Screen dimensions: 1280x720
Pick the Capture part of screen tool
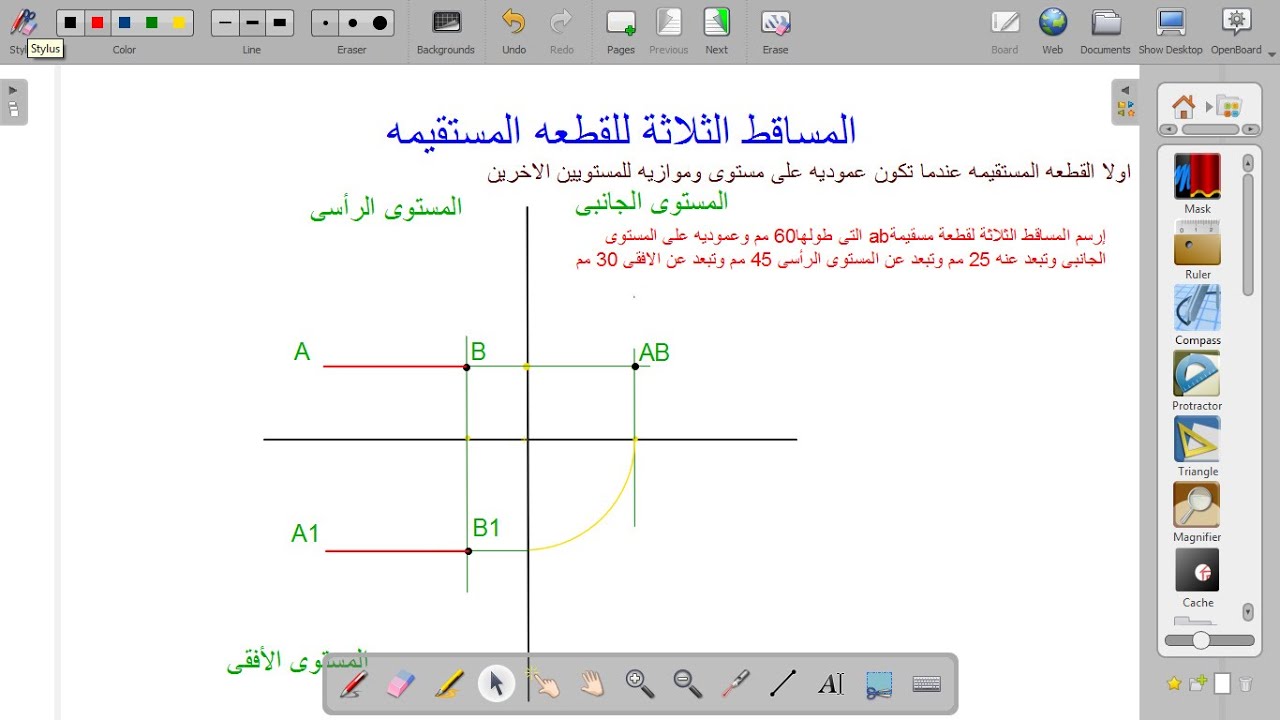[879, 684]
